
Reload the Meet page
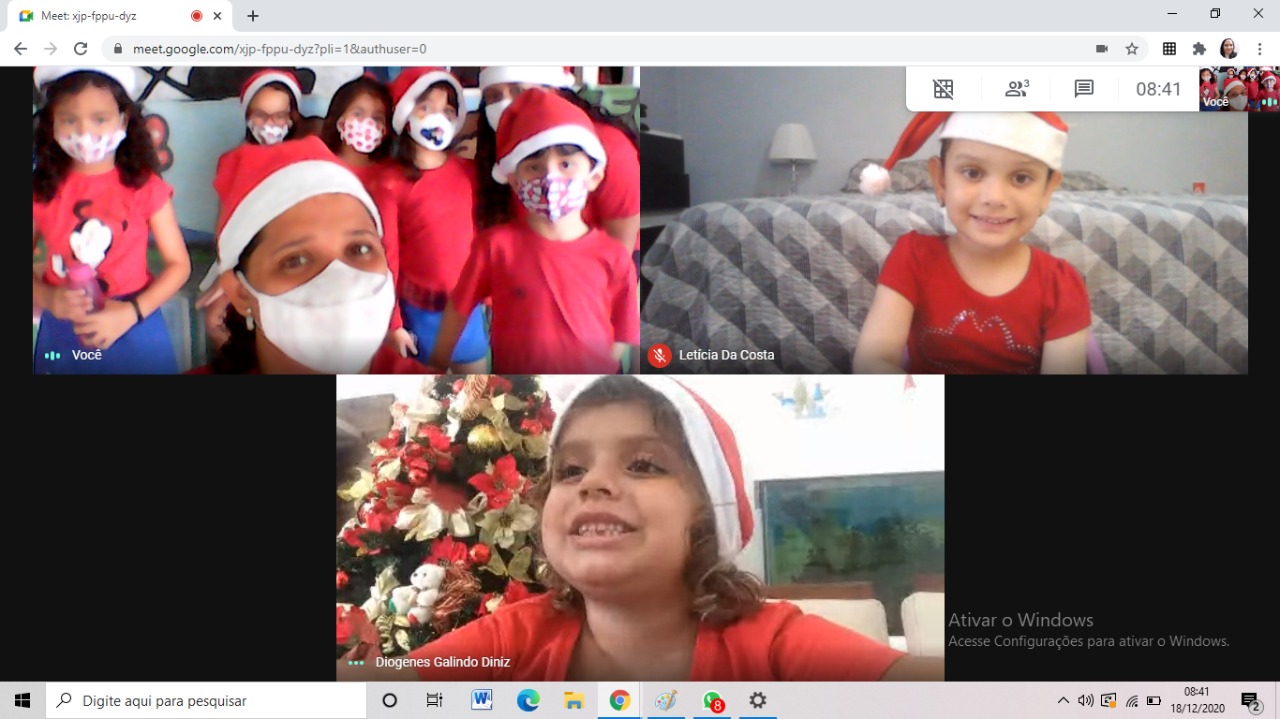[x=81, y=48]
